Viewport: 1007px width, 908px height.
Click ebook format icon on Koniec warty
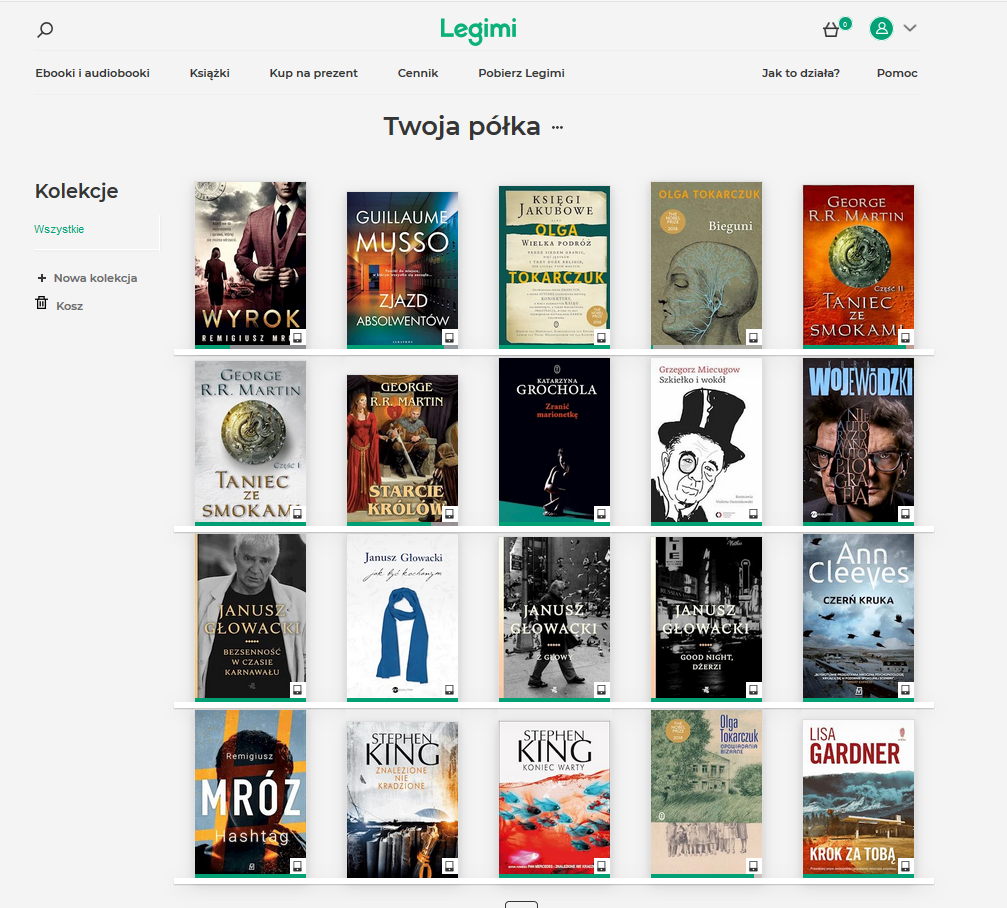coord(602,866)
